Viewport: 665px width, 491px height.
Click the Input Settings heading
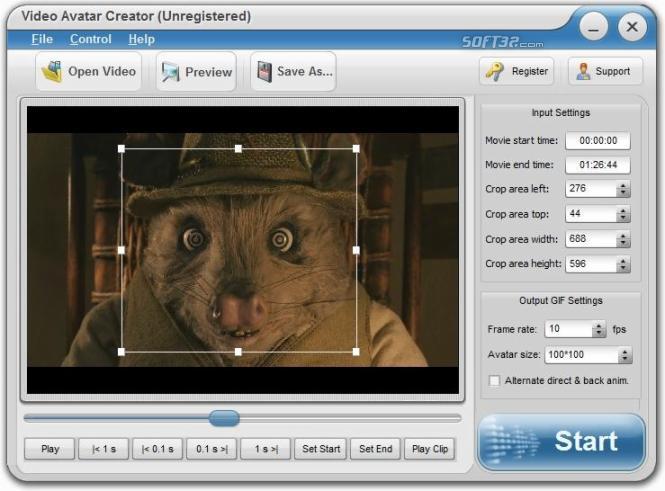(561, 113)
